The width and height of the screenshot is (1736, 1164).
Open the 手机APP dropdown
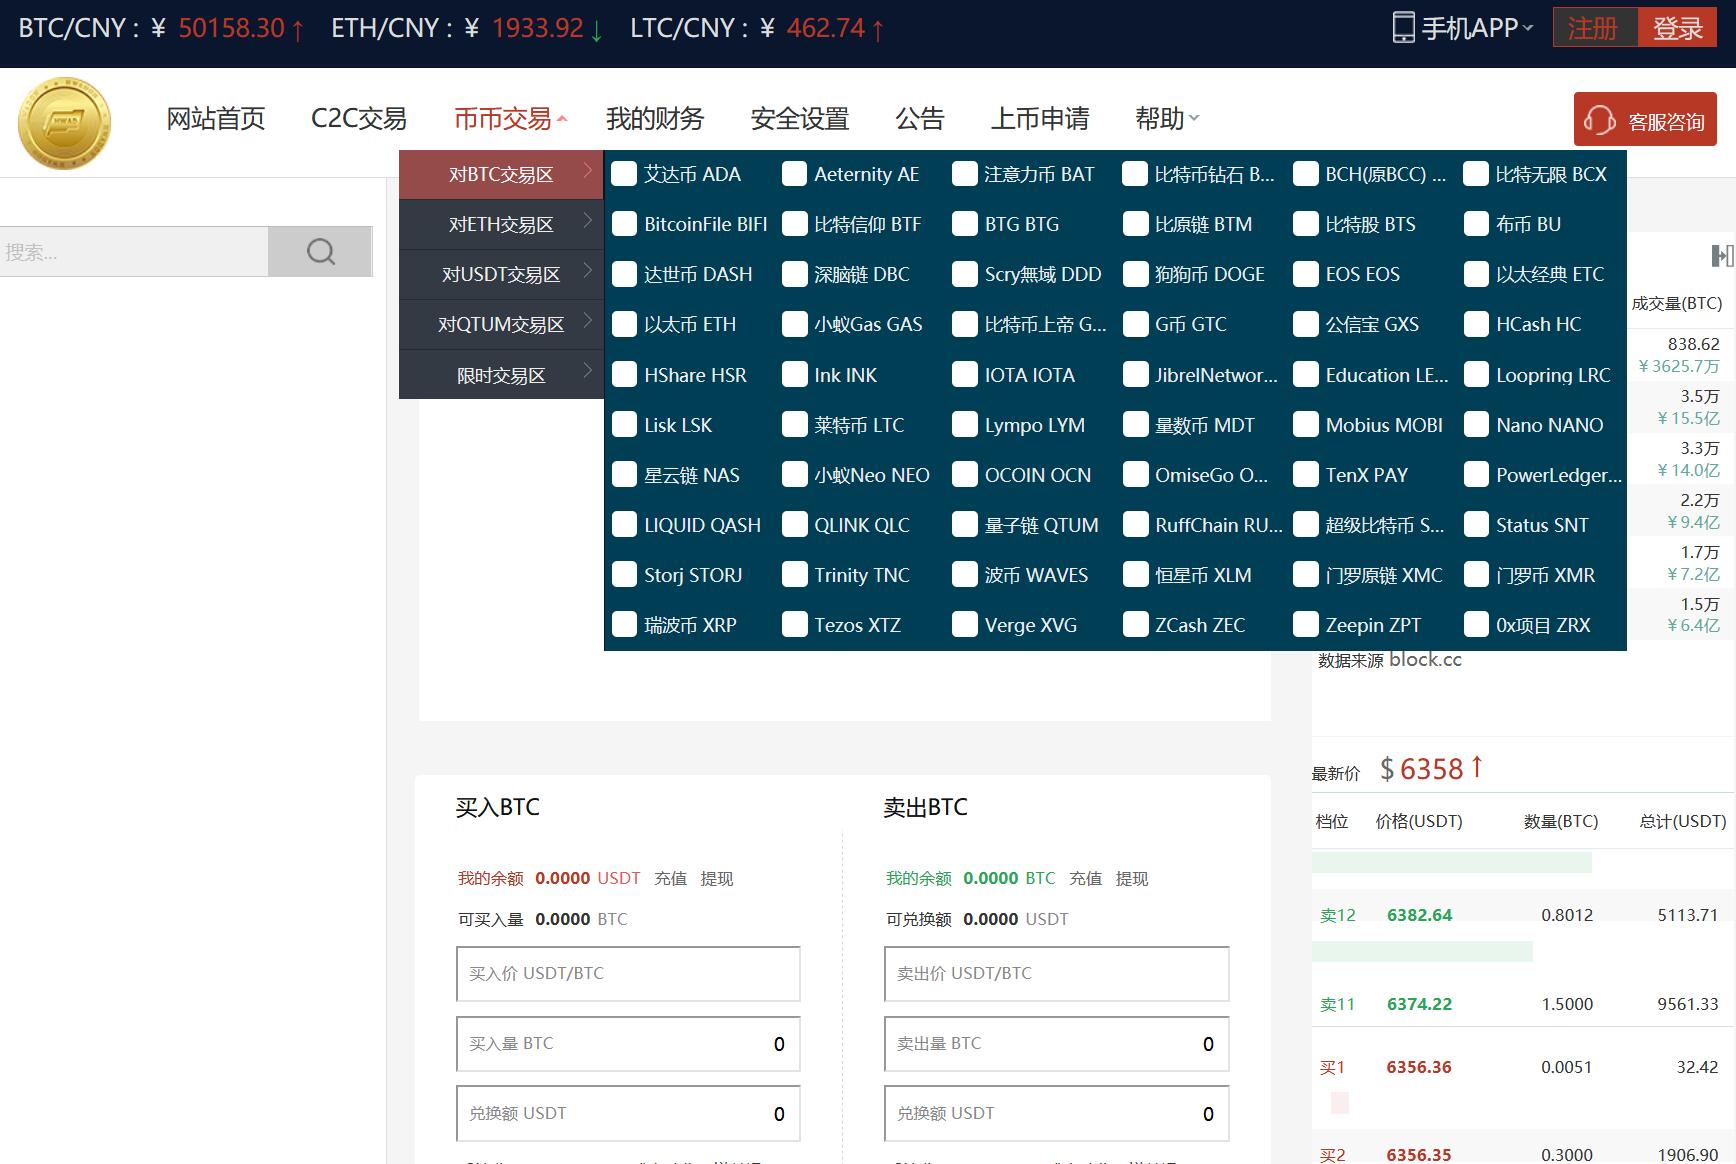coord(1463,28)
